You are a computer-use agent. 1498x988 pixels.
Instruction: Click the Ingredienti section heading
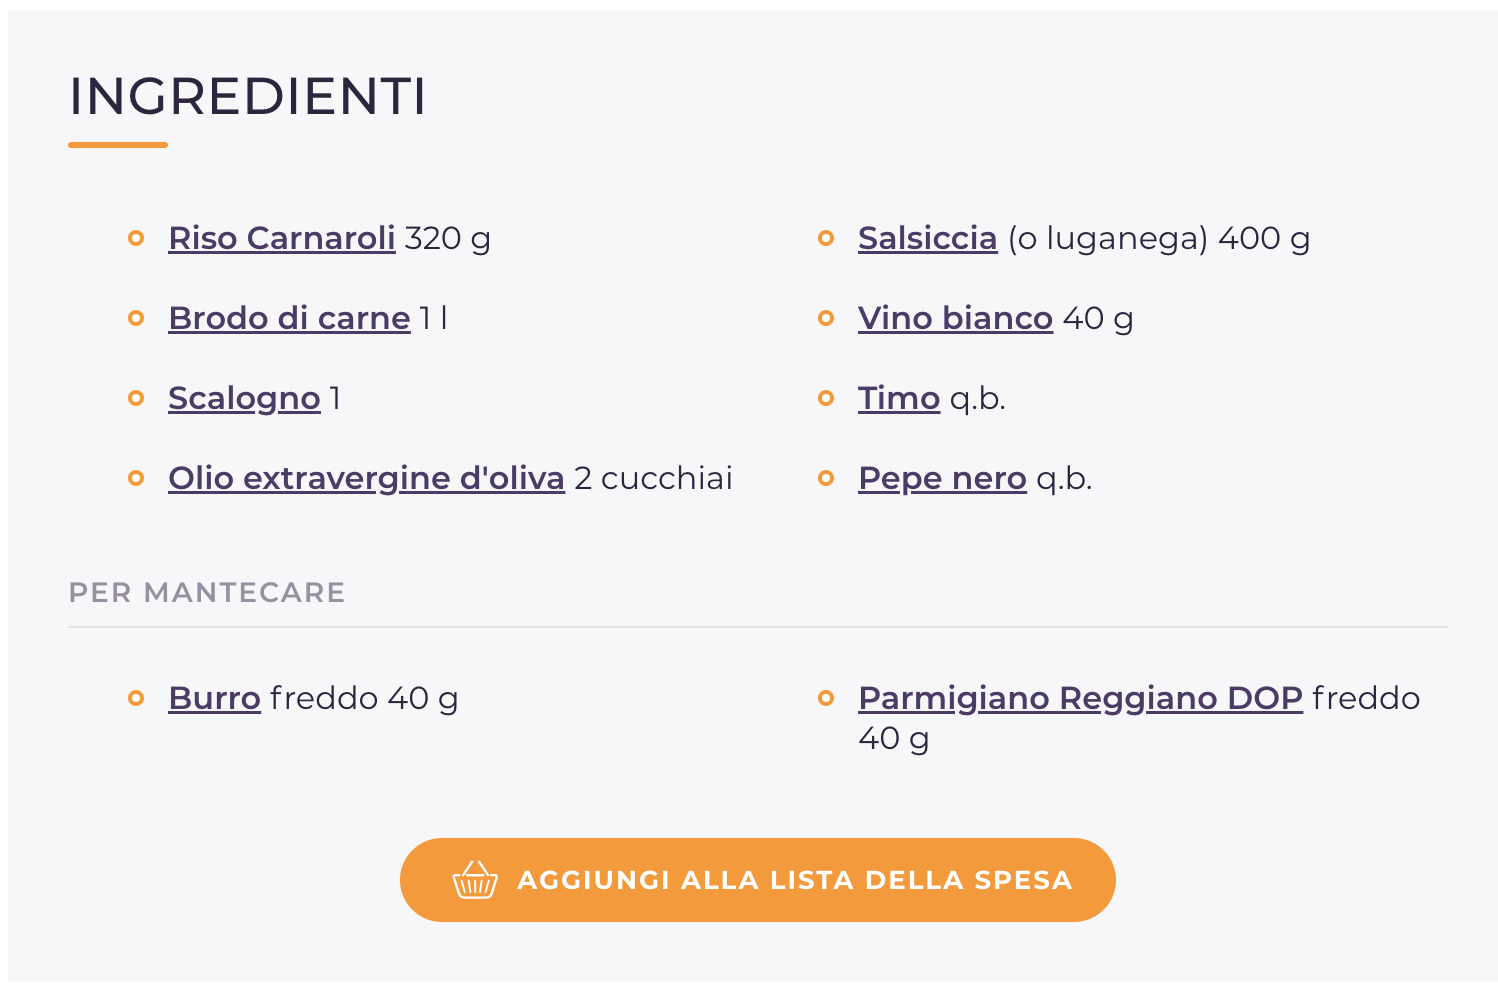[247, 97]
